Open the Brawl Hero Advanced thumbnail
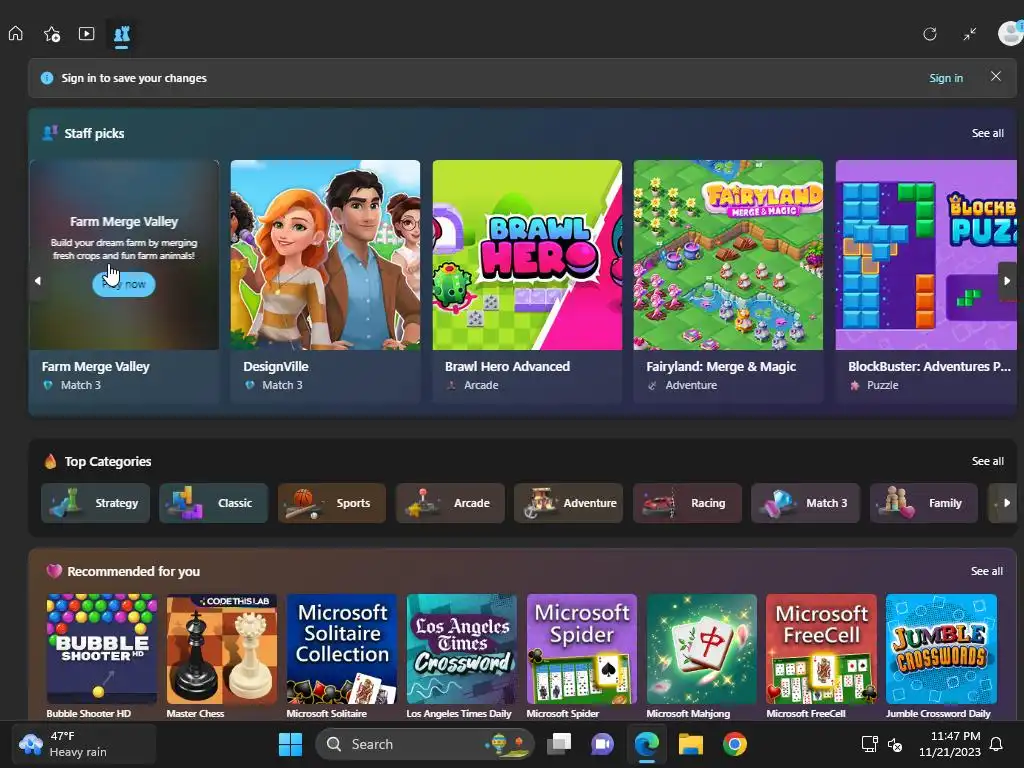The height and width of the screenshot is (768, 1024). 527,255
